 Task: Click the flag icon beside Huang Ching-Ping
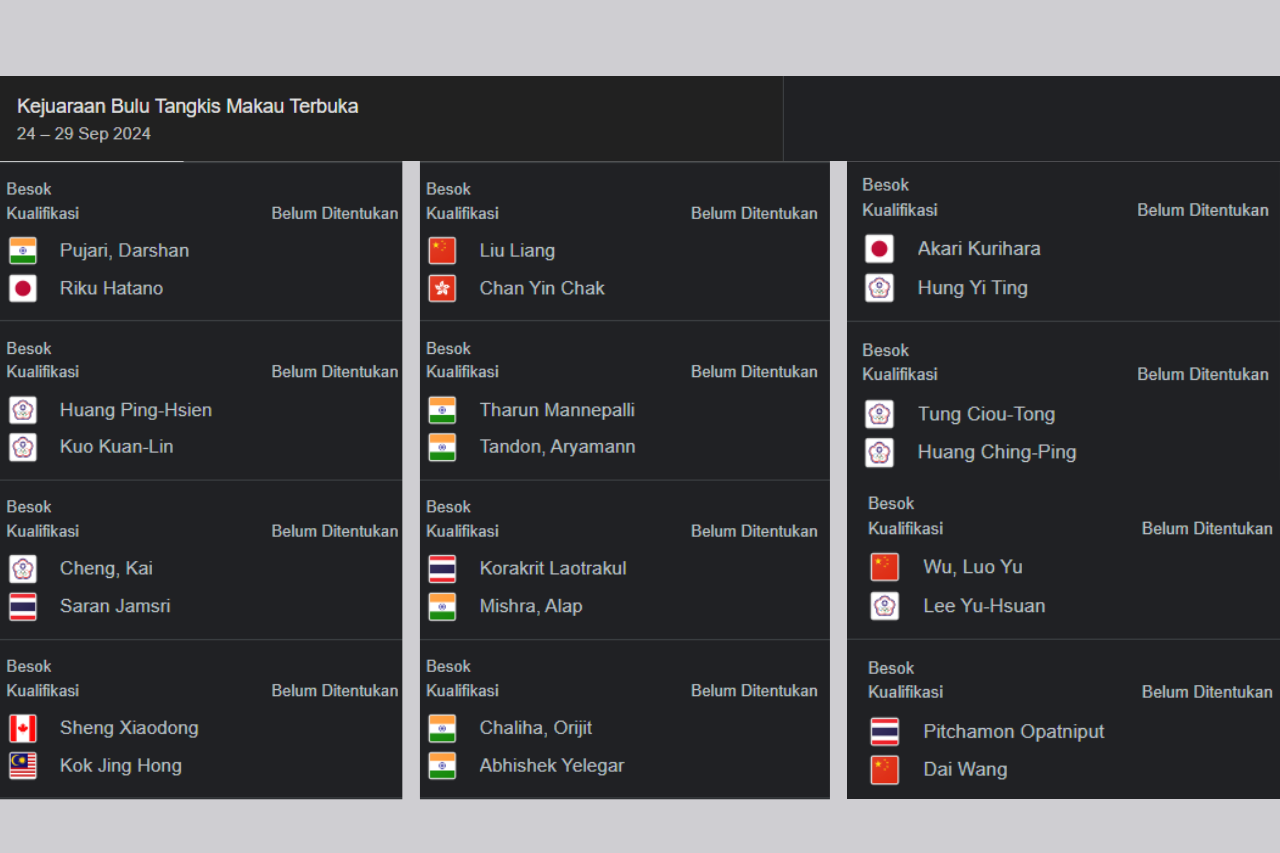click(x=880, y=452)
